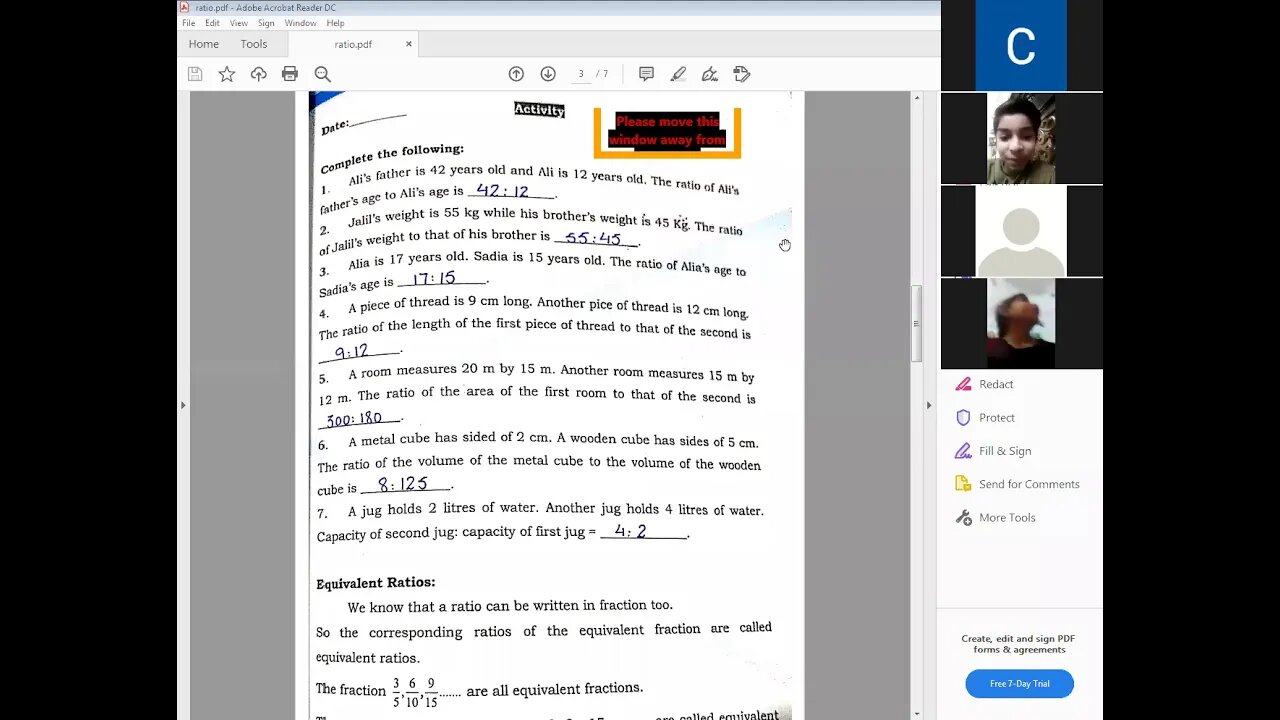The image size is (1280, 720).
Task: Click the handwritten answer 9:12
Action: 352,352
